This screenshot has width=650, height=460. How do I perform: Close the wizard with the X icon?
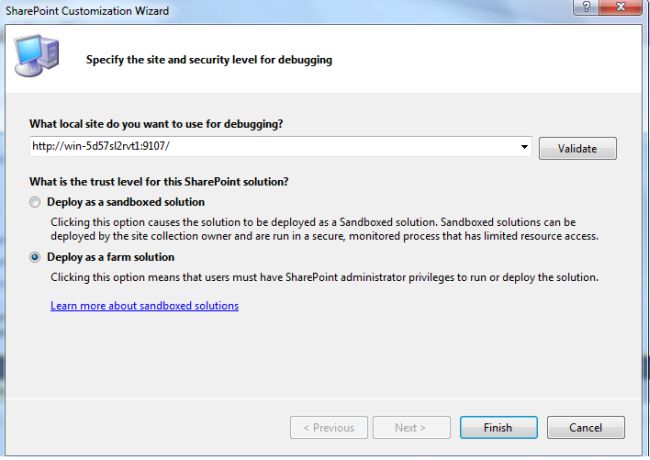click(621, 7)
